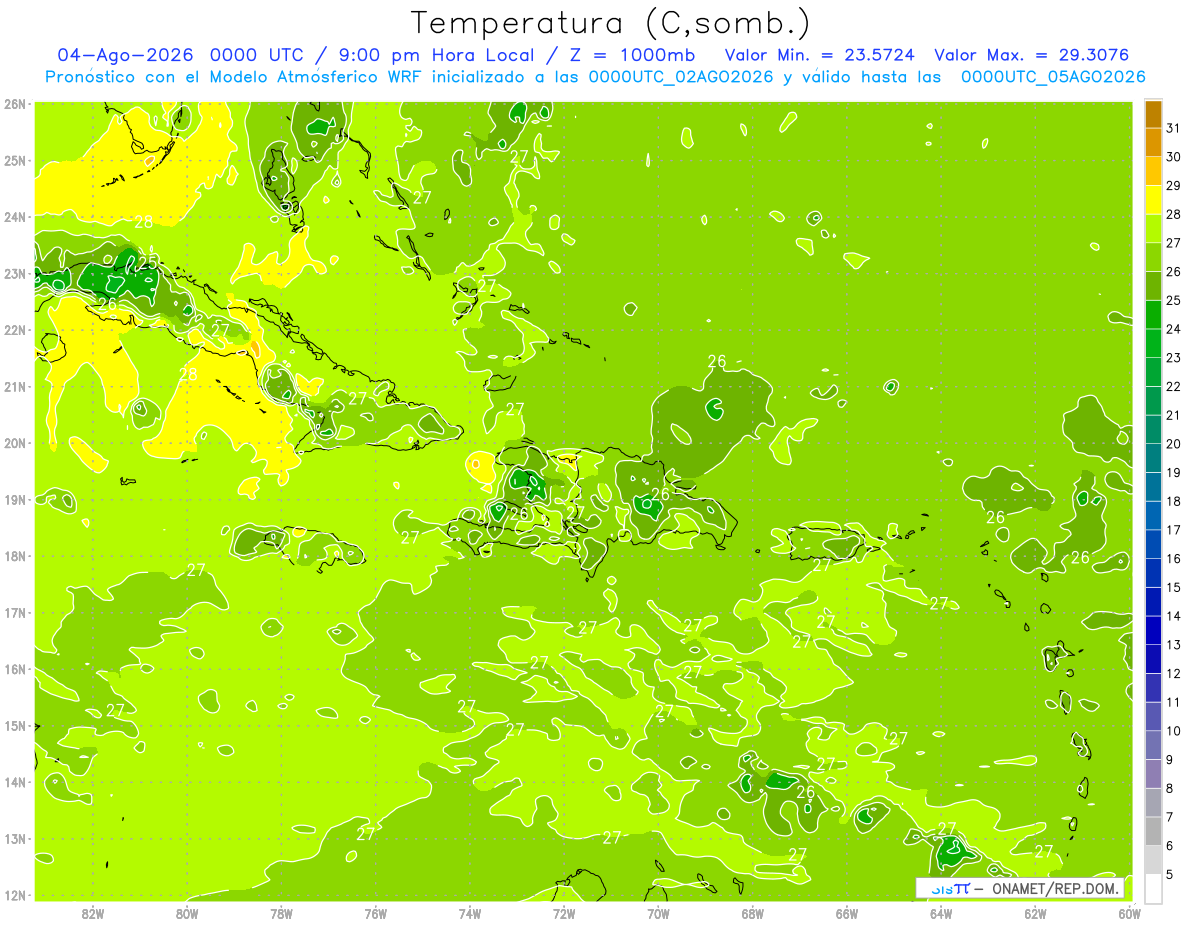Click the '12N' latitude axis label
1200x927 pixels.
point(15,895)
